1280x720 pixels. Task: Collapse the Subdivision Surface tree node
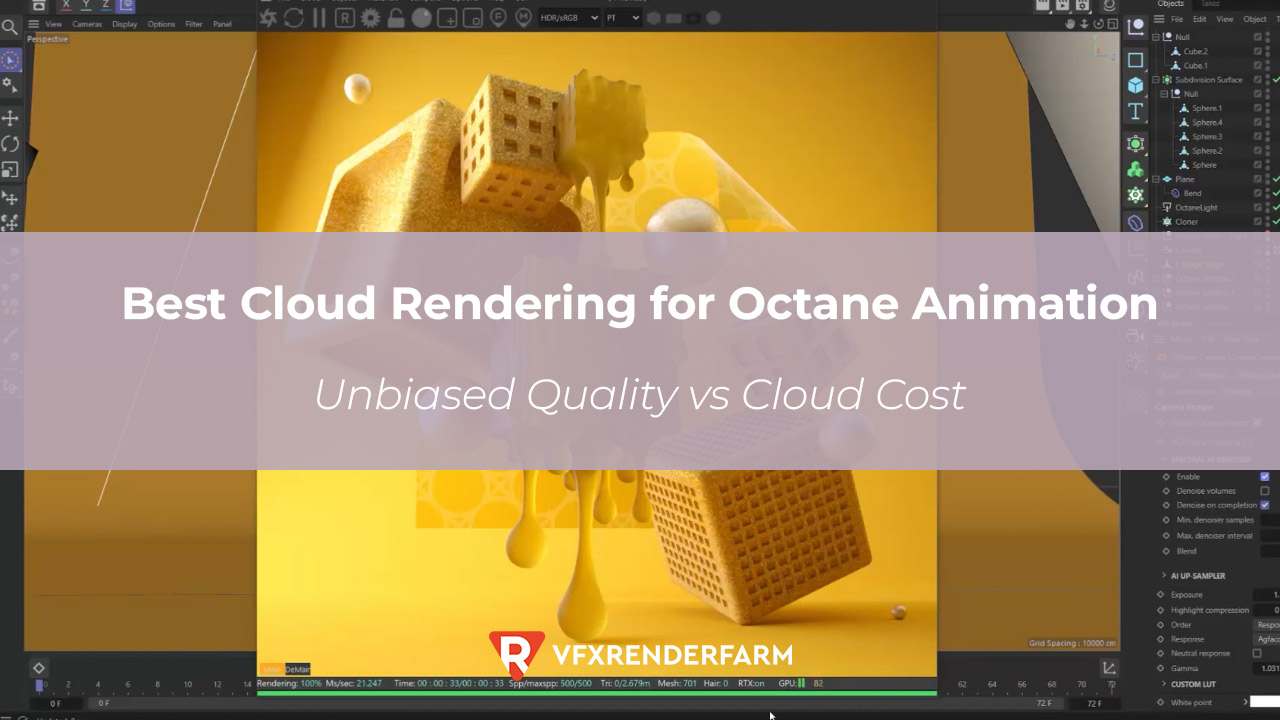pos(1156,80)
